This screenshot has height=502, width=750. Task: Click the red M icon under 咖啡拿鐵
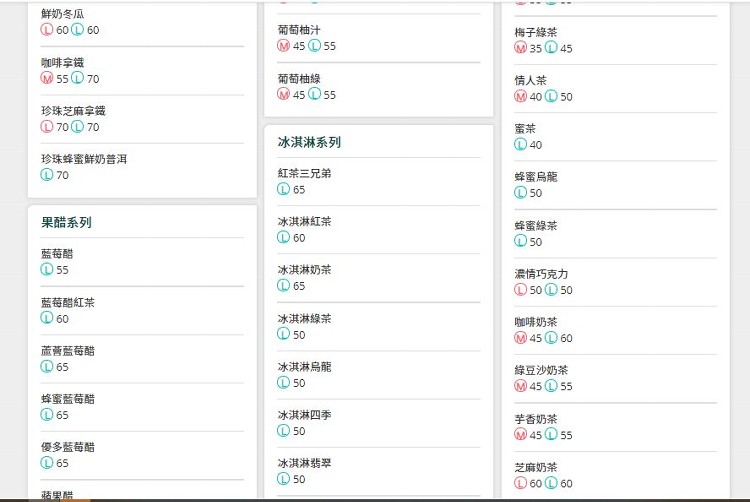pos(47,79)
